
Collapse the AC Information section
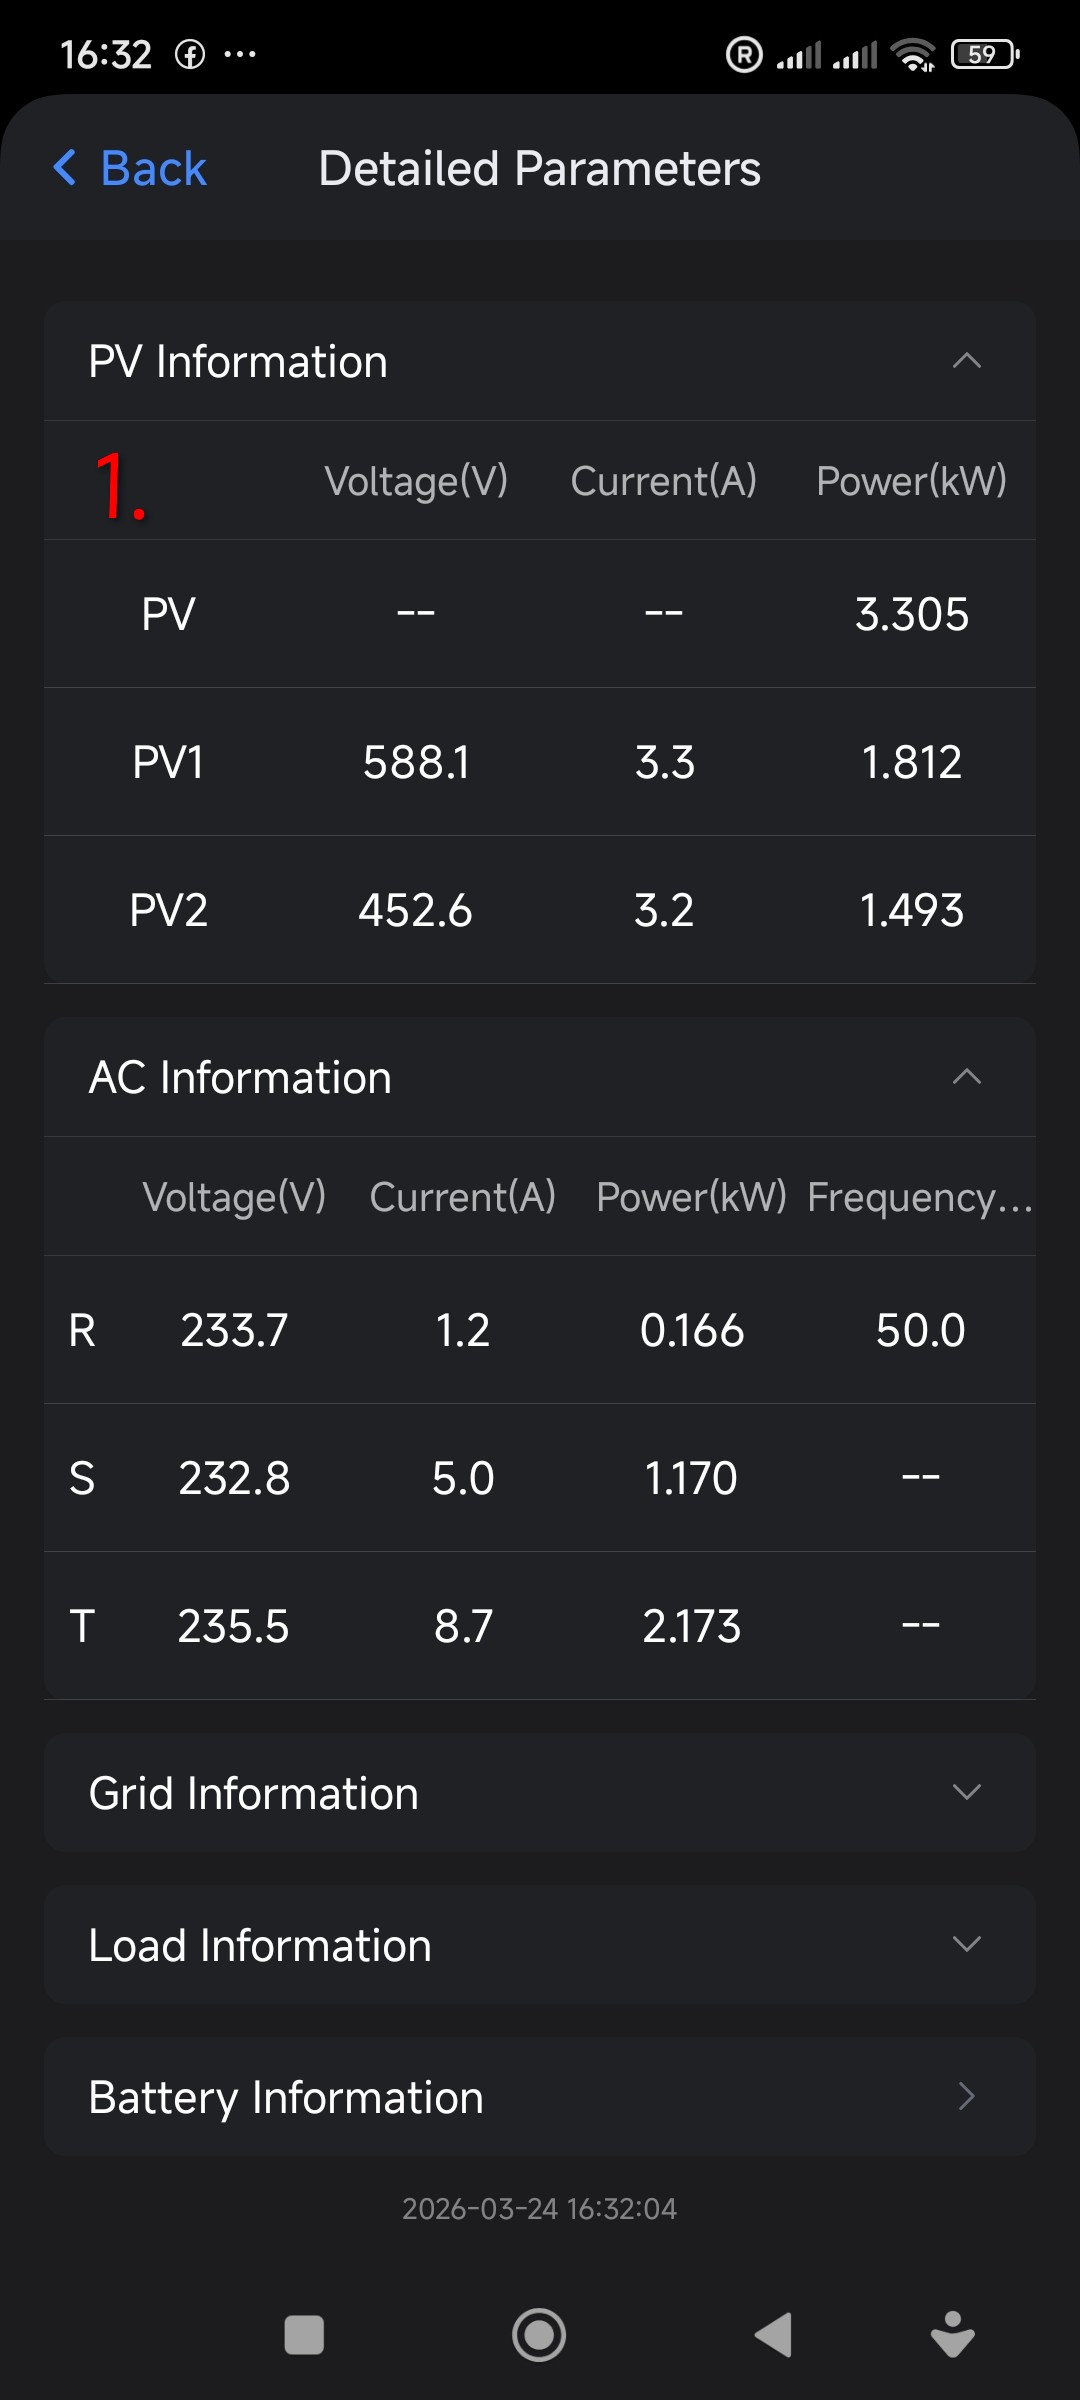coord(966,1077)
